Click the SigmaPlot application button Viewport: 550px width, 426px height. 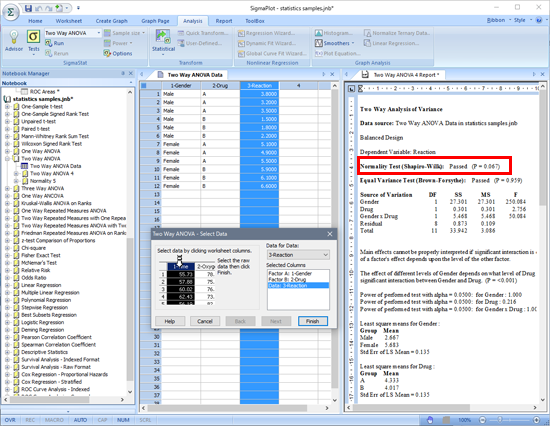tap(11, 12)
